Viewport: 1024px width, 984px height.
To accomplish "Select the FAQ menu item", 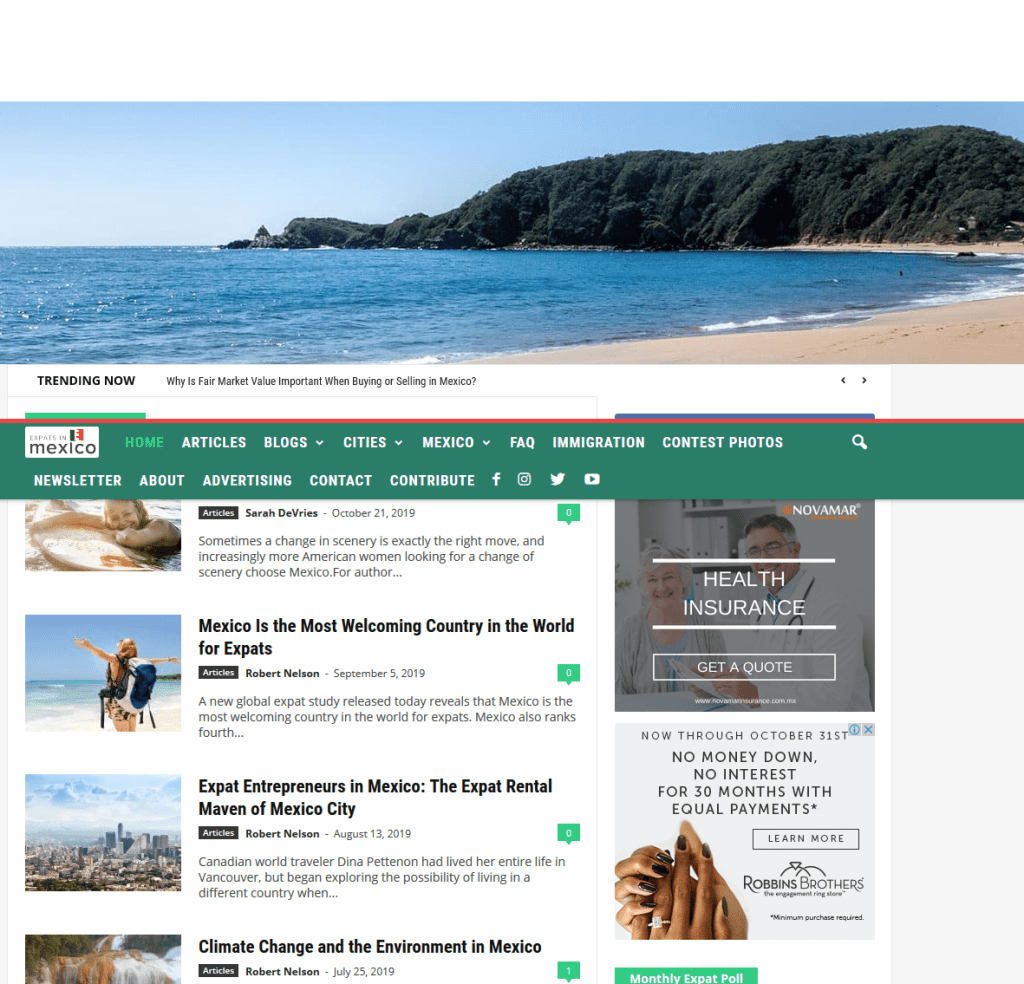I will (x=522, y=442).
